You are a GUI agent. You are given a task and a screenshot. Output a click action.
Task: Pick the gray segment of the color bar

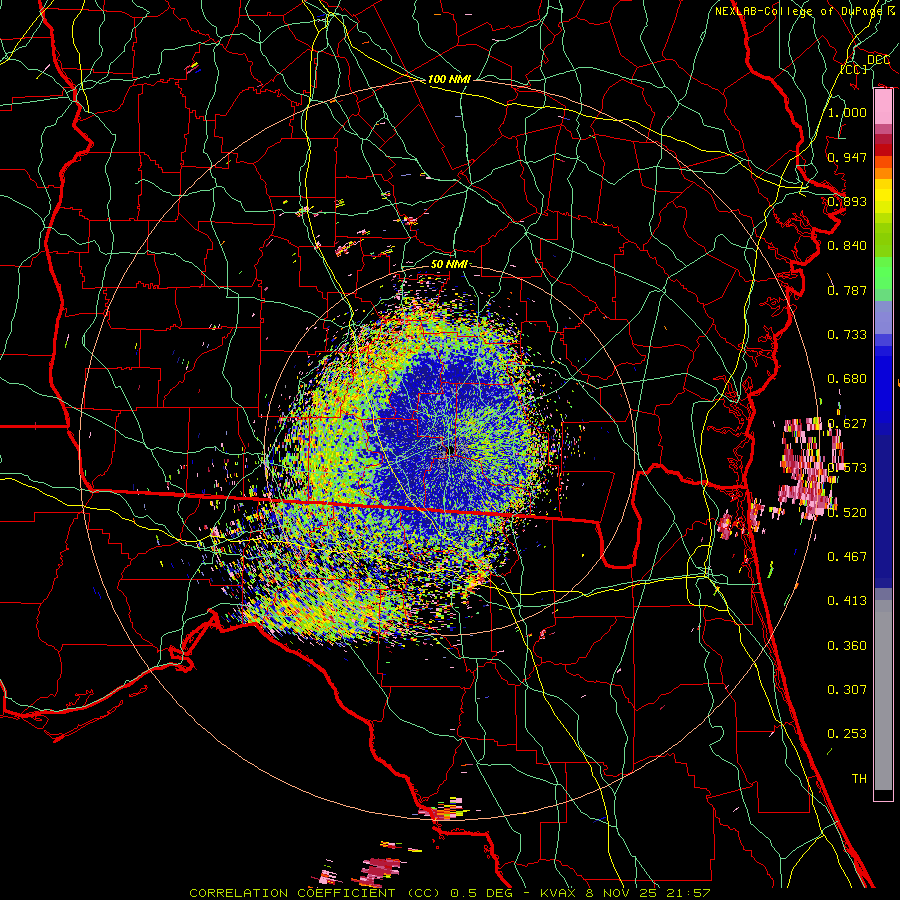pyautogui.click(x=883, y=695)
